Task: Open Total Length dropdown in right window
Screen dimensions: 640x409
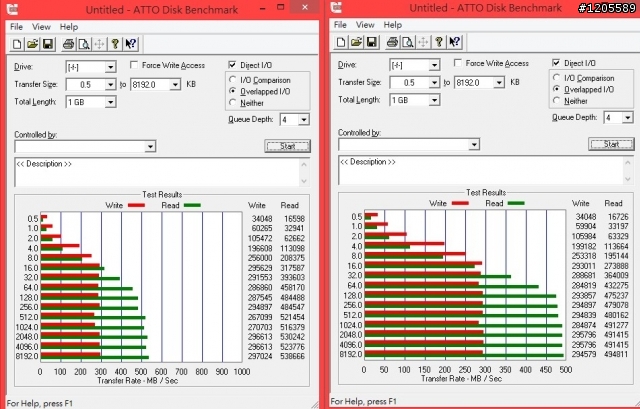Action: point(434,100)
